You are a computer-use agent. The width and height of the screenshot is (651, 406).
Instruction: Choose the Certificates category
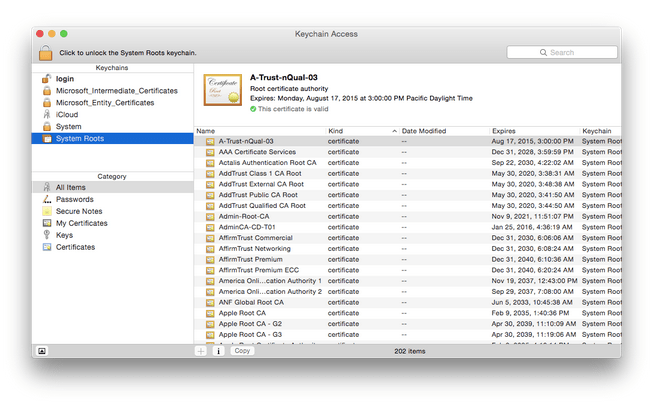tap(113, 247)
